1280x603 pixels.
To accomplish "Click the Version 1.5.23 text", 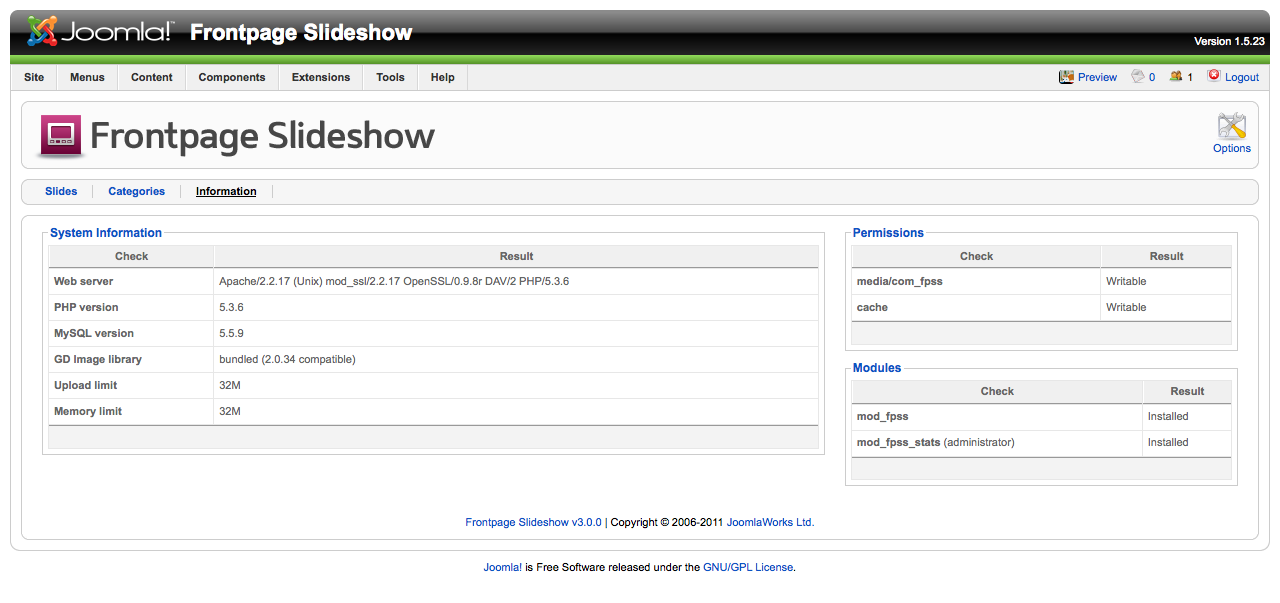I will [1229, 42].
